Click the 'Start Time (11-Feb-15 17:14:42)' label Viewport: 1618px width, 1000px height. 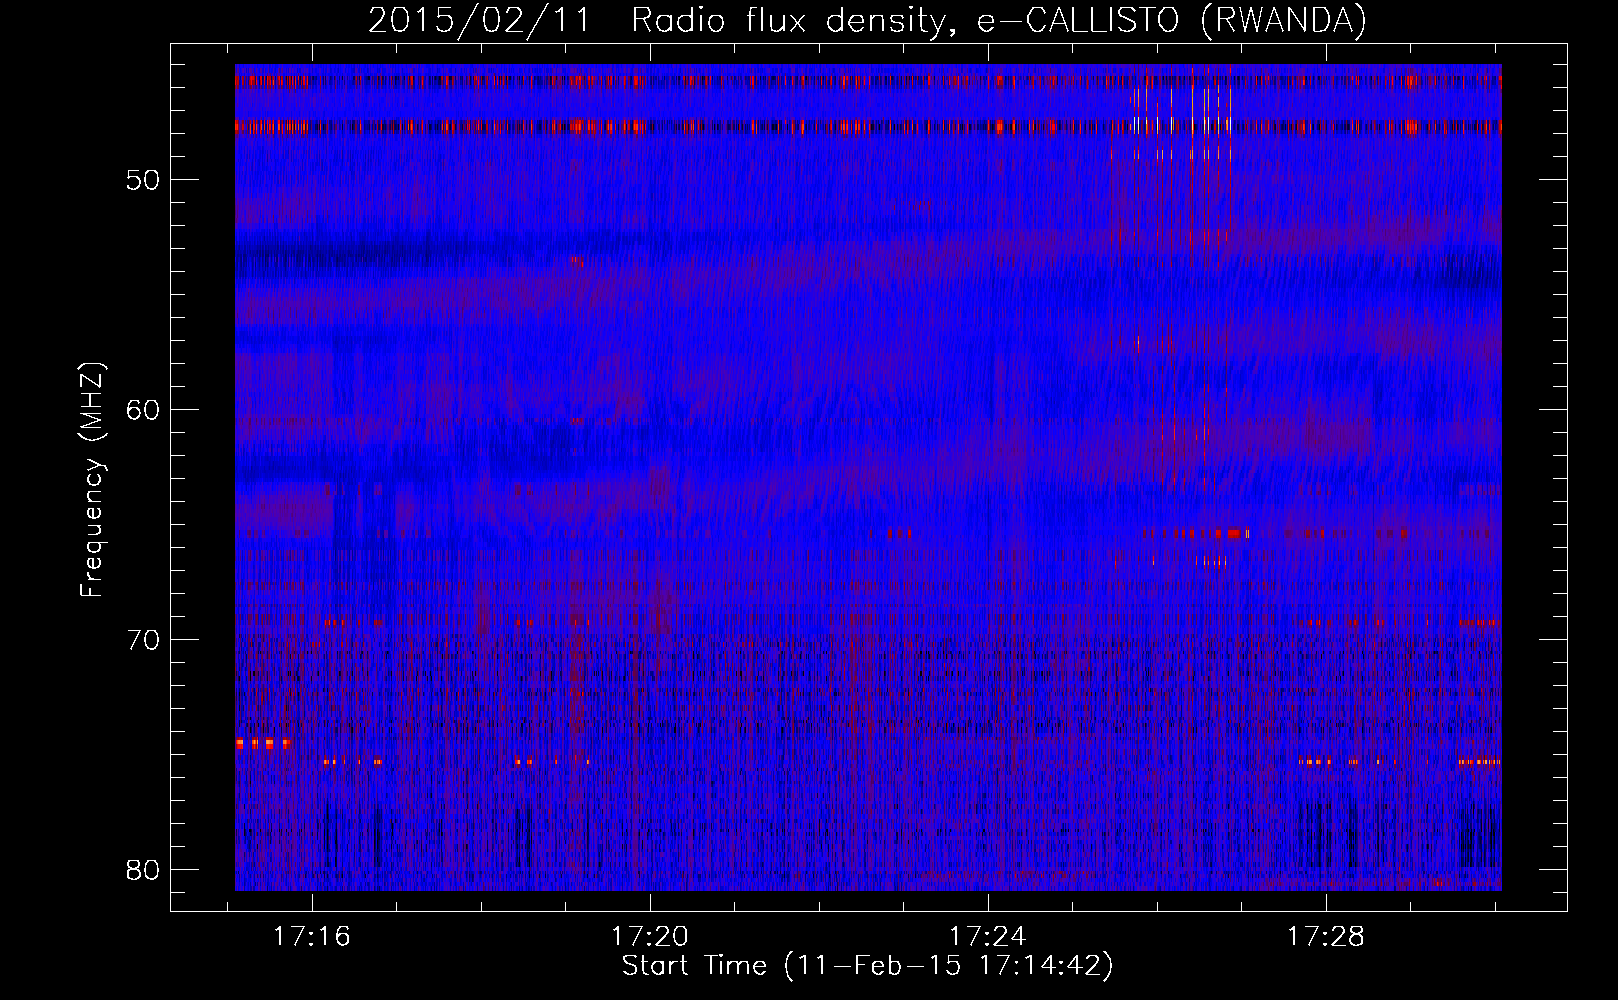click(867, 966)
